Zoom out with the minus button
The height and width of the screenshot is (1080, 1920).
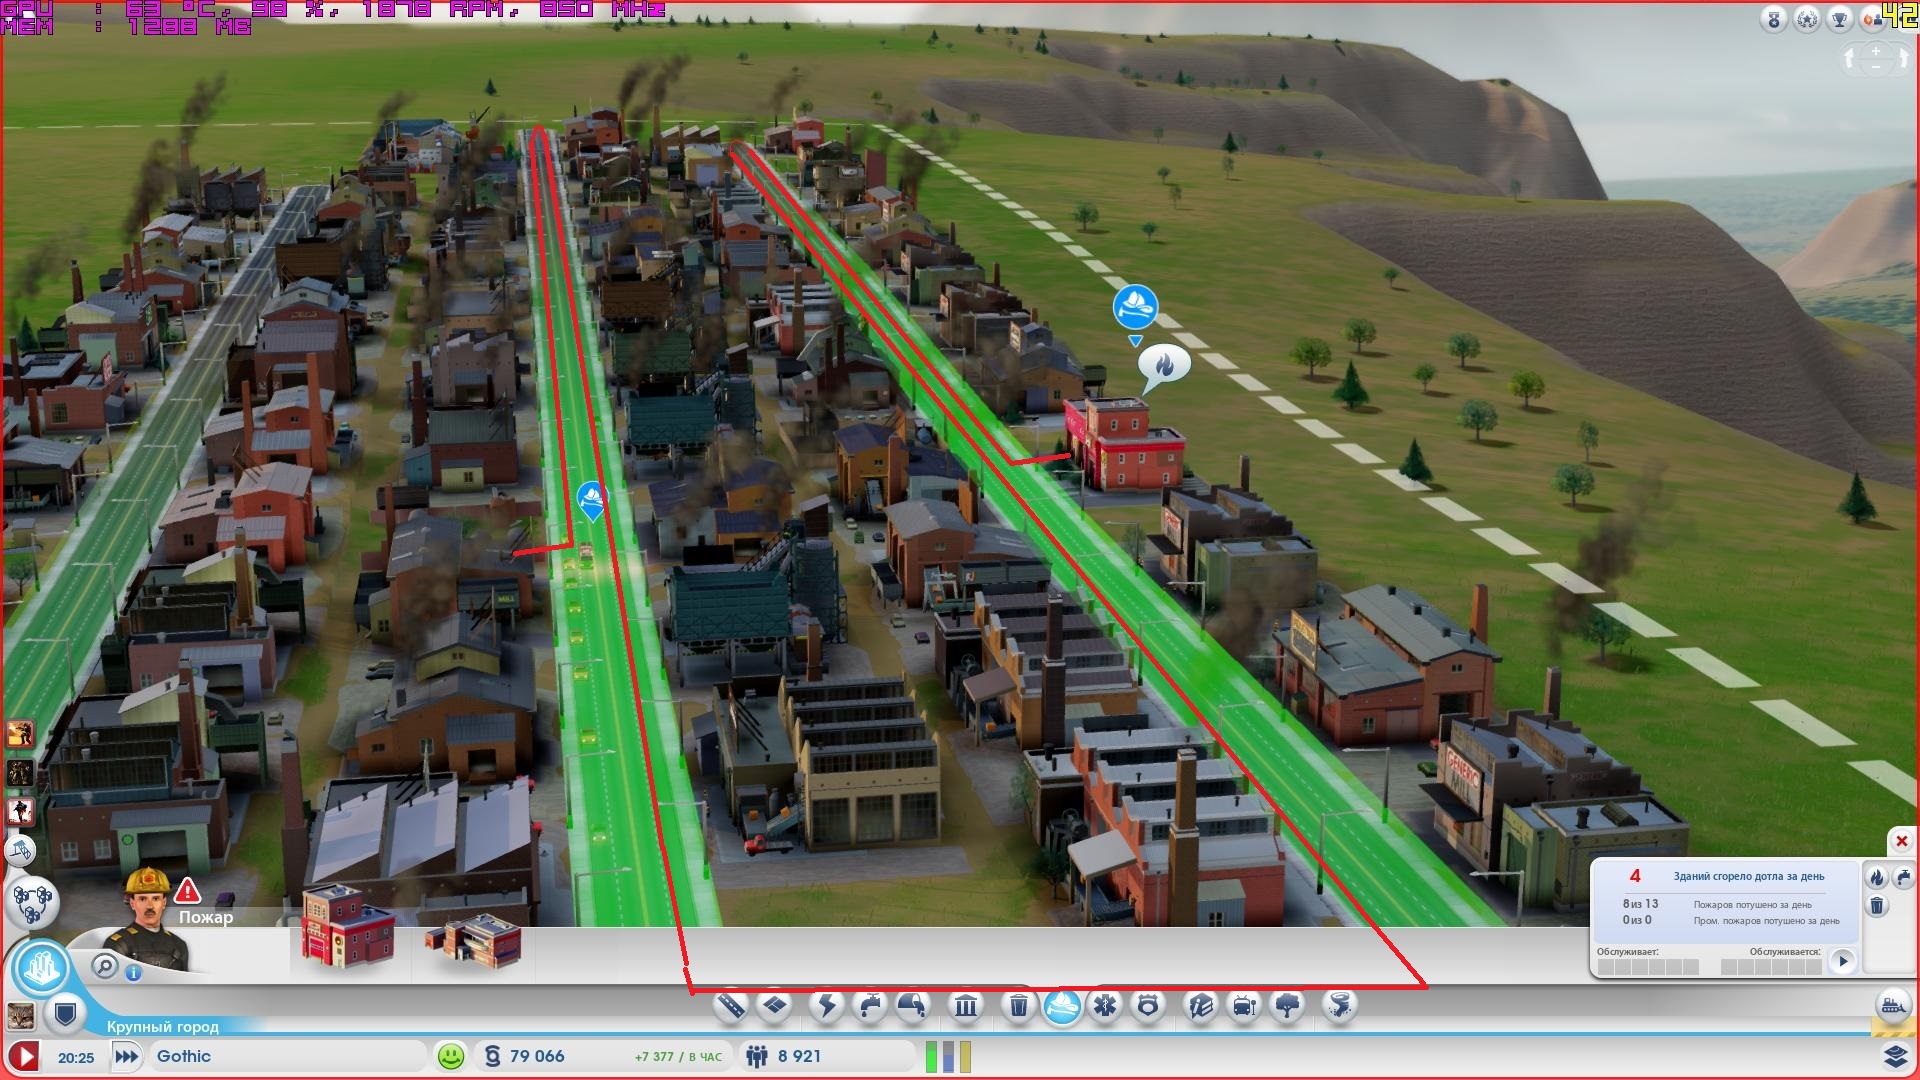(1876, 66)
